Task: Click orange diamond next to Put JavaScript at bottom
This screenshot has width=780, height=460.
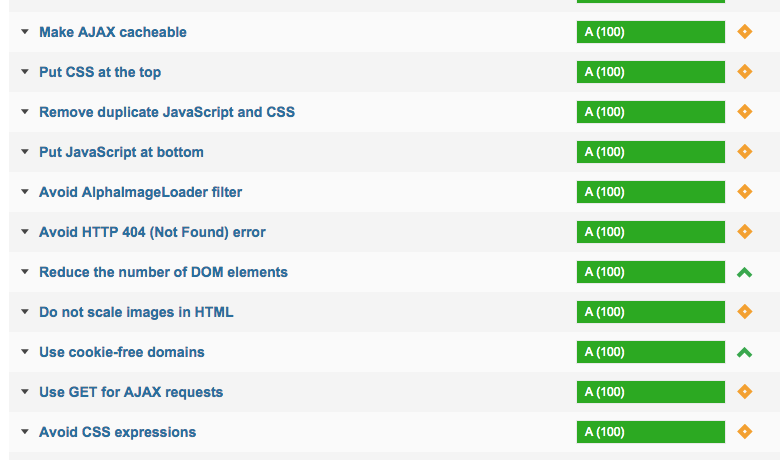Action: pos(744,152)
